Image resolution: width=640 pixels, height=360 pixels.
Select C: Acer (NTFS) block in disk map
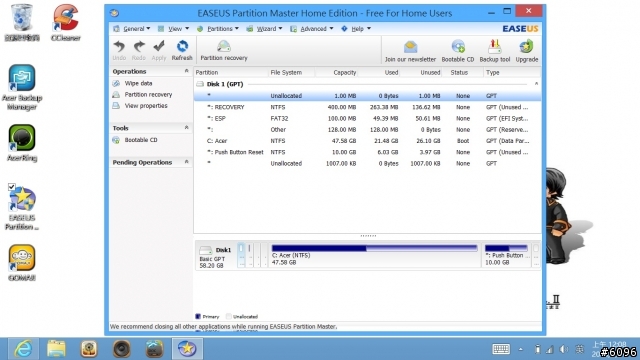point(374,255)
